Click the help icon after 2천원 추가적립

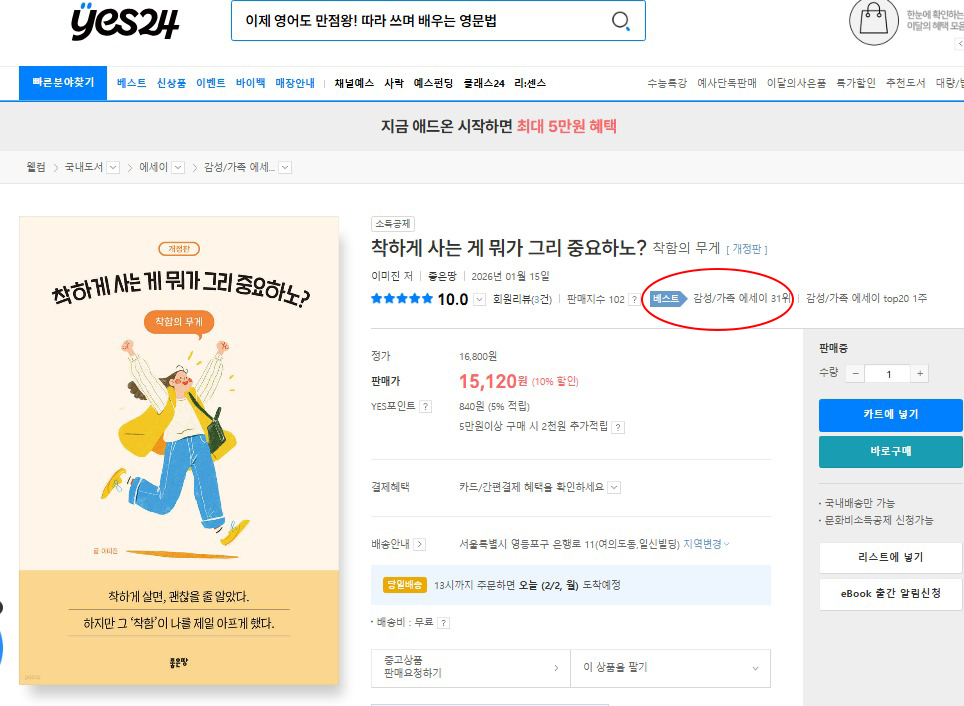(x=618, y=427)
